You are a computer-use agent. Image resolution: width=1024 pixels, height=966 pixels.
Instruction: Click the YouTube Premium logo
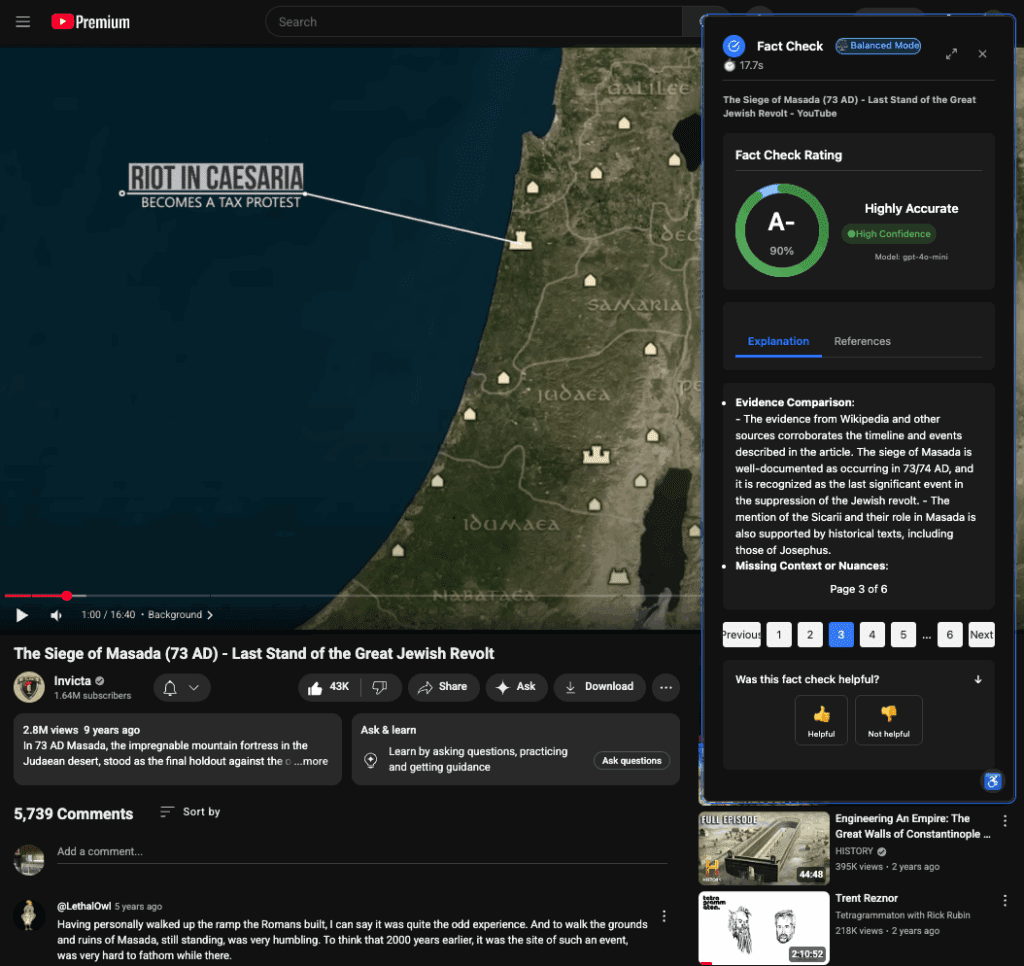pos(91,22)
